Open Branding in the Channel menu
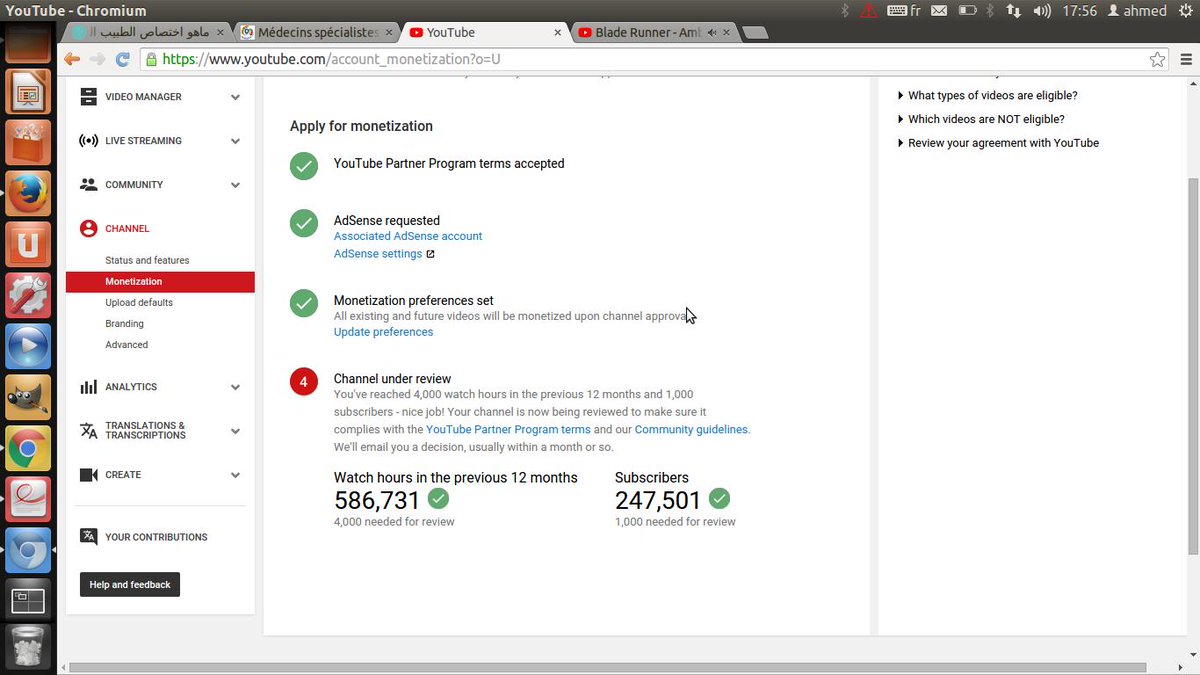The image size is (1200, 675). 124,323
